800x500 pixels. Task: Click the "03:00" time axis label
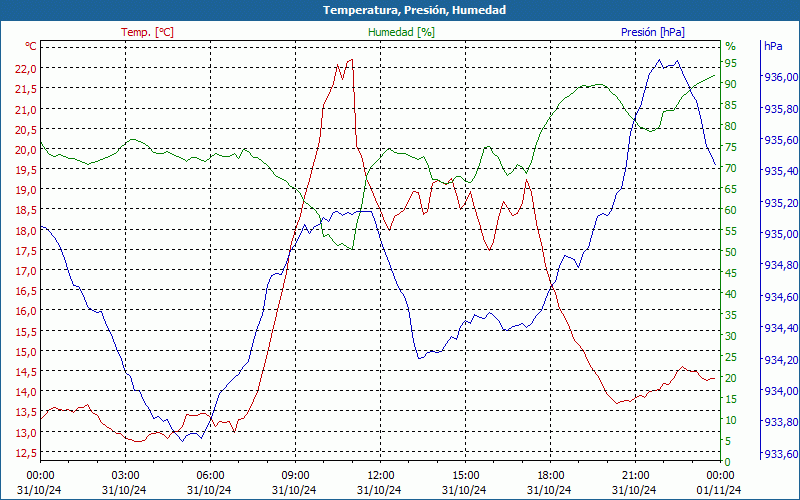click(x=125, y=476)
